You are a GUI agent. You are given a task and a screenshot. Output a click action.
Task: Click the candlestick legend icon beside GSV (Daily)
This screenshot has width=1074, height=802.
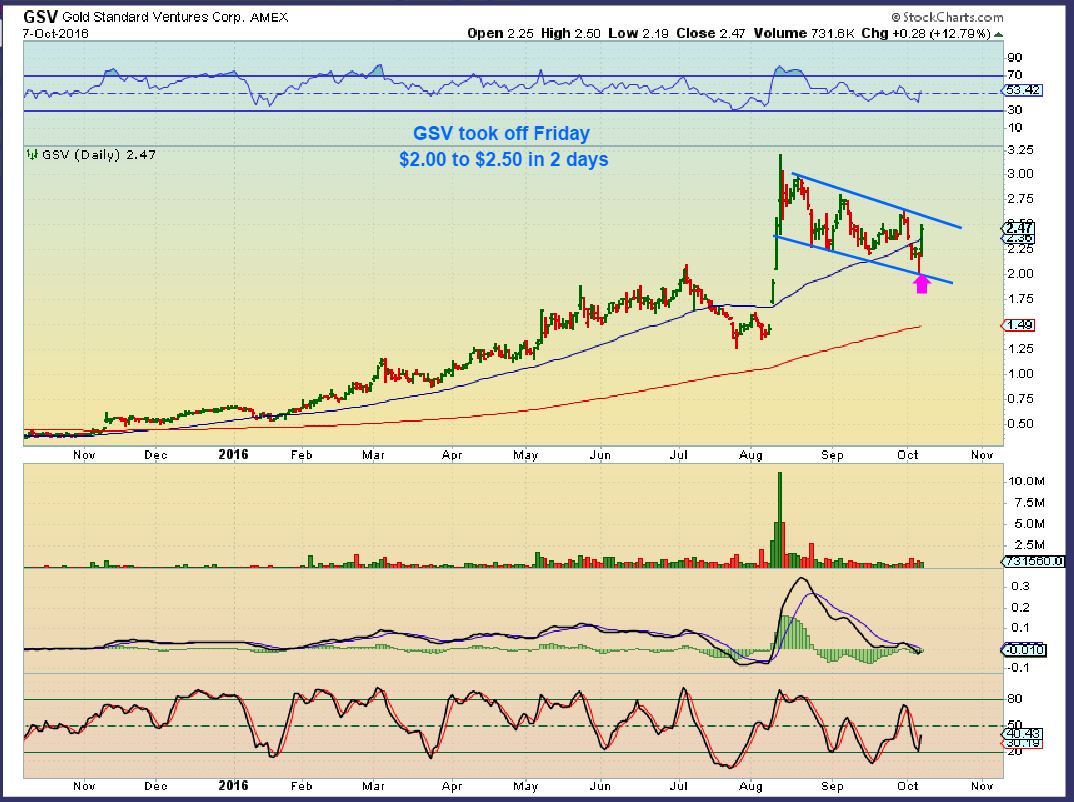click(32, 155)
